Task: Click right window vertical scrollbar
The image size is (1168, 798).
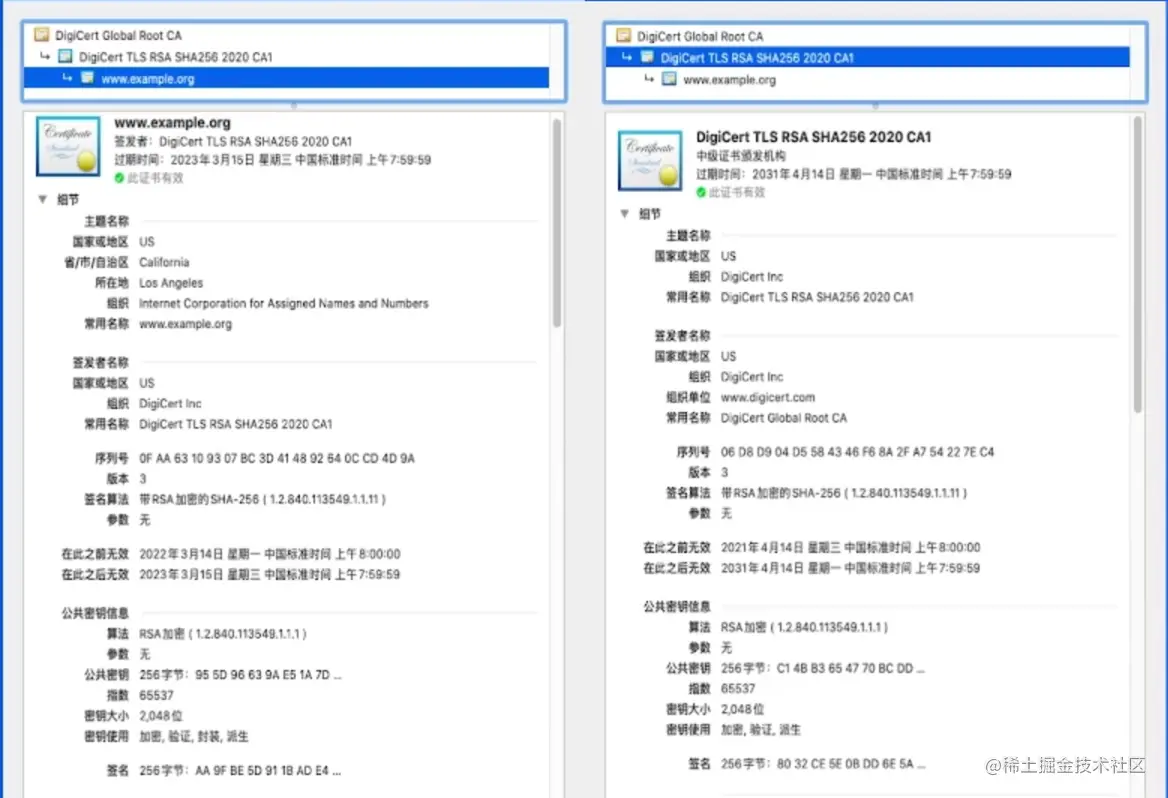Action: 1137,265
